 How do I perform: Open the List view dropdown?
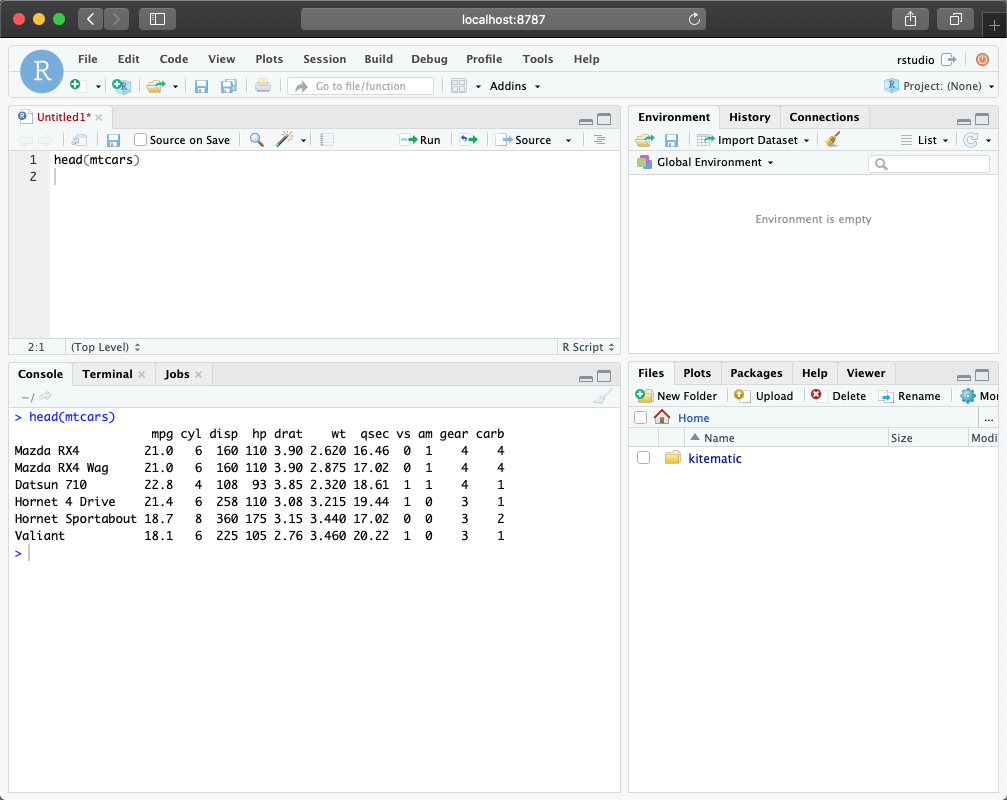click(925, 140)
